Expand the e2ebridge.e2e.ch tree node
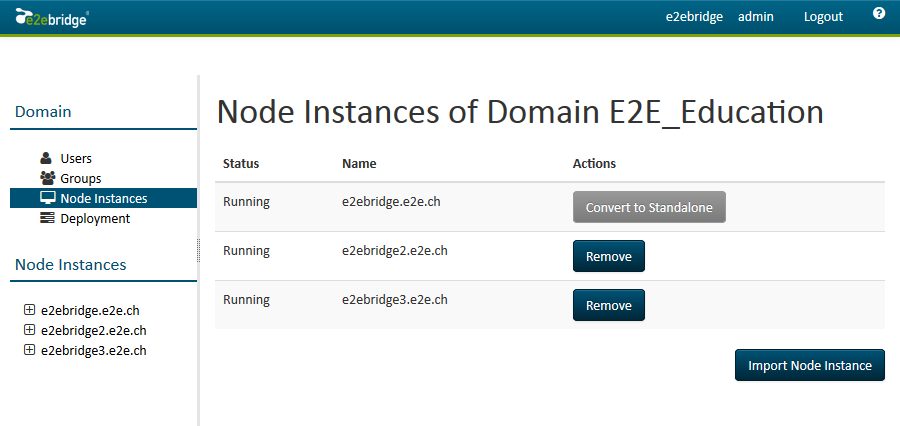Screen dimensions: 900x426 click(x=29, y=310)
